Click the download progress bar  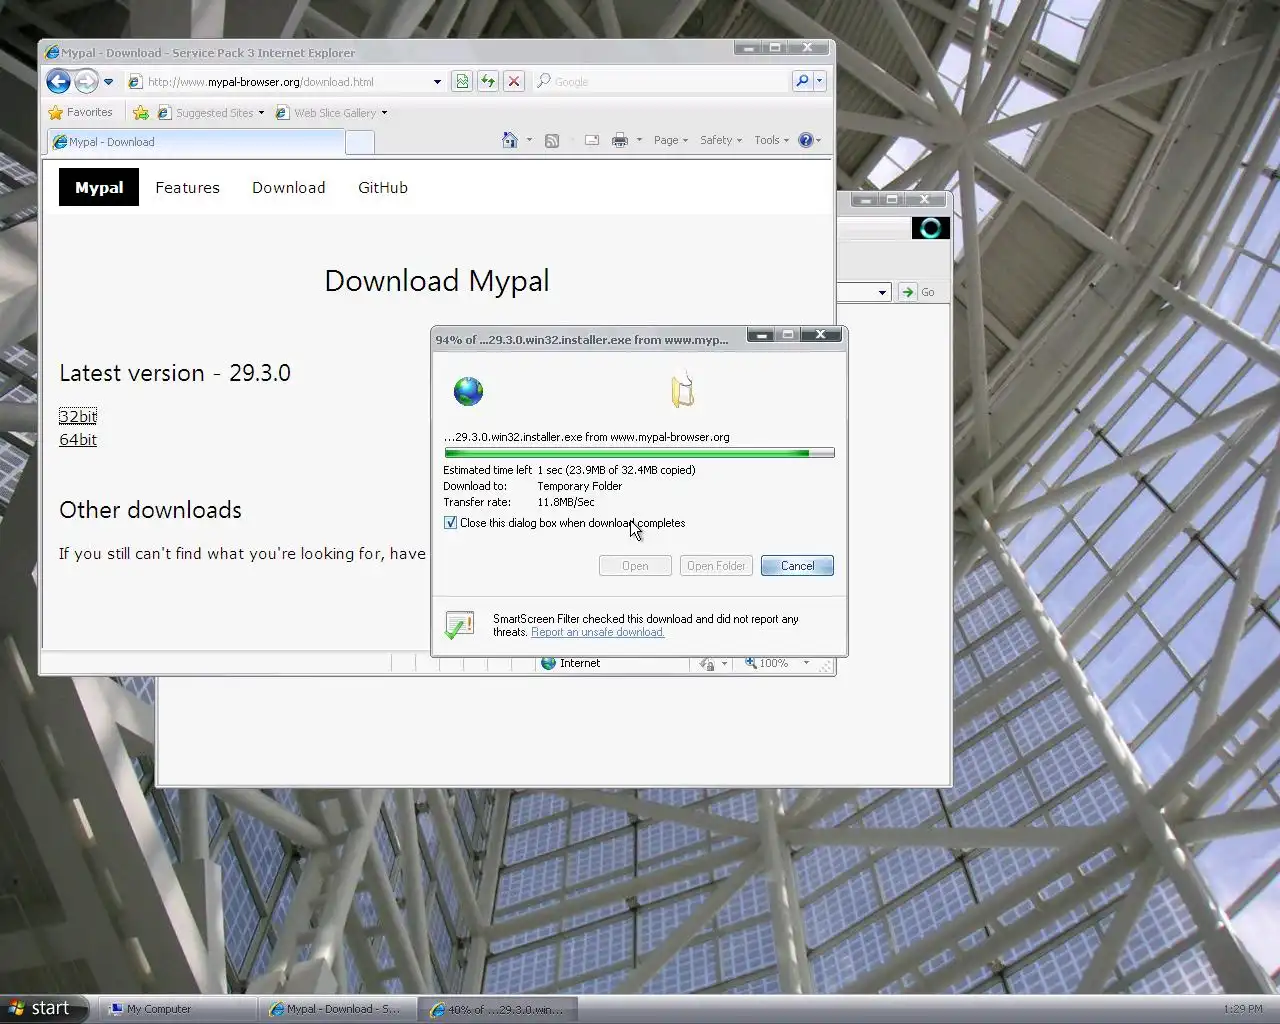[x=639, y=453]
